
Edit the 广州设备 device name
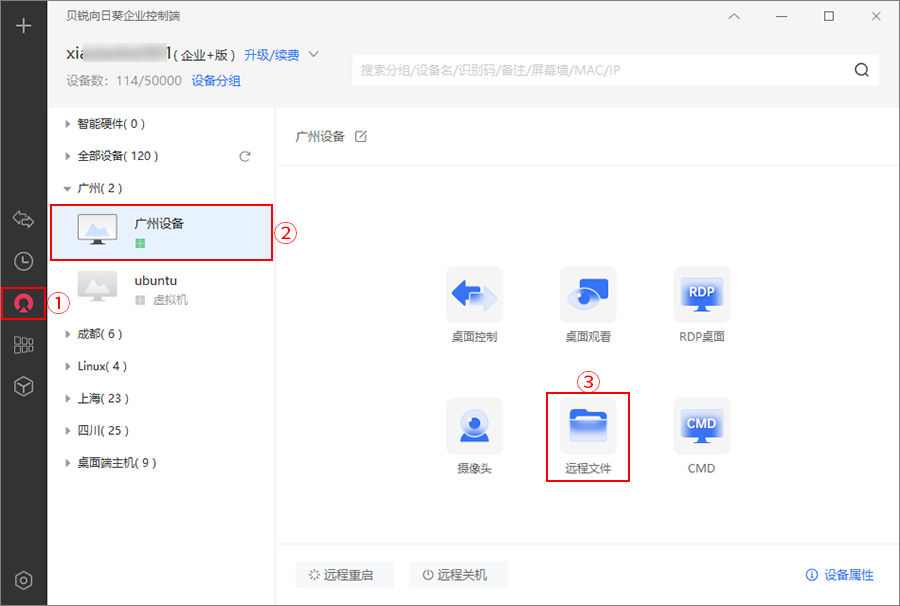tap(361, 136)
